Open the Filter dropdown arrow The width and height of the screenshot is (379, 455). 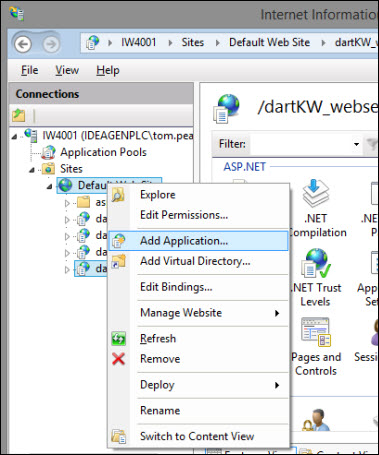pos(356,144)
